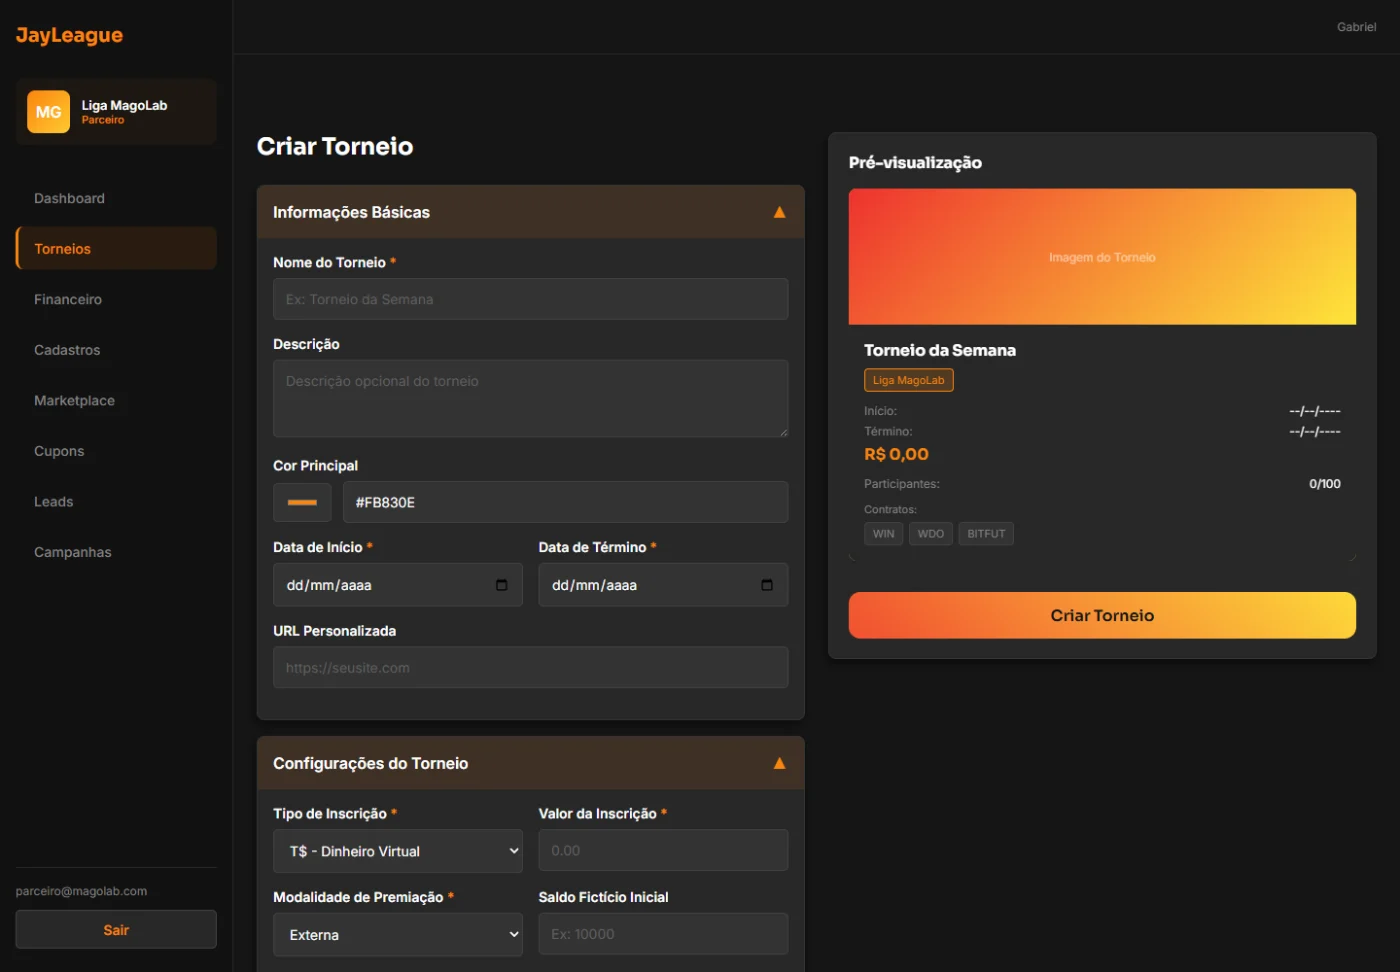Focus the Nome do Torneio field
1400x972 pixels.
tap(530, 299)
